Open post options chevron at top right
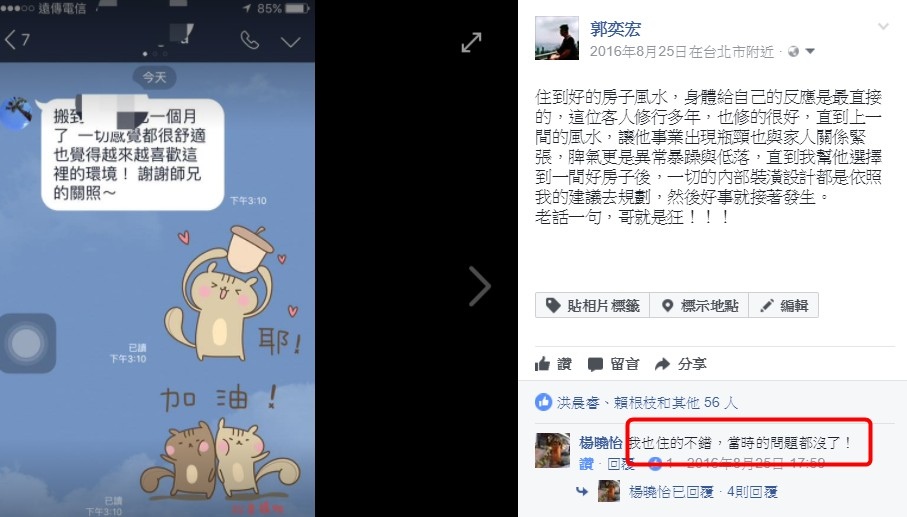 tap(883, 27)
